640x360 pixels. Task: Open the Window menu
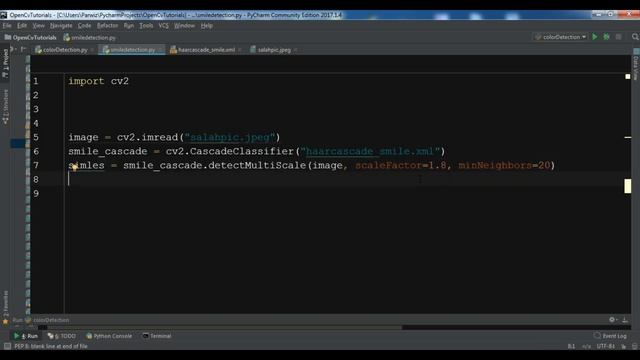(x=184, y=26)
